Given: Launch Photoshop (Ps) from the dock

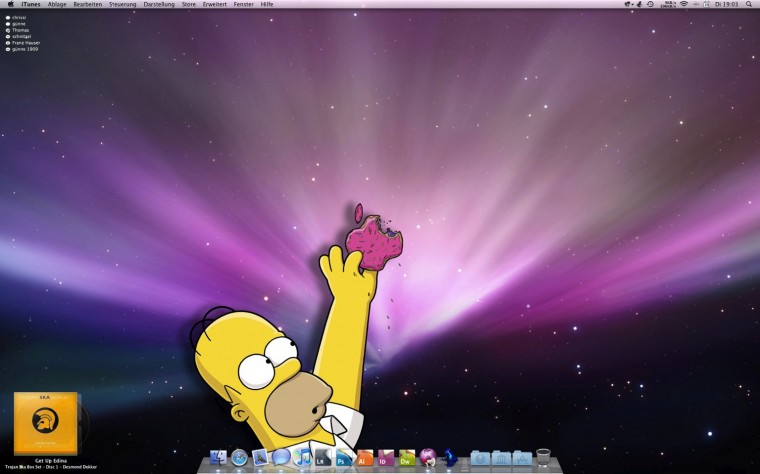Looking at the screenshot, I should tap(344, 458).
